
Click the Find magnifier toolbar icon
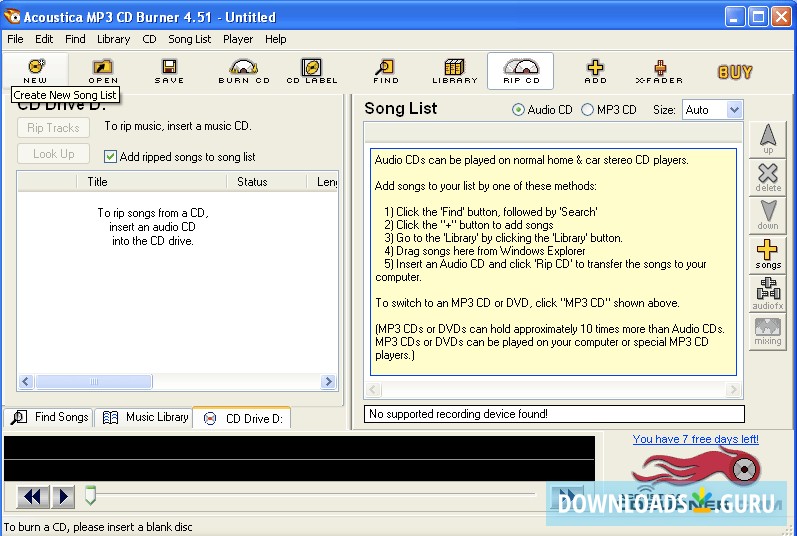pos(386,71)
